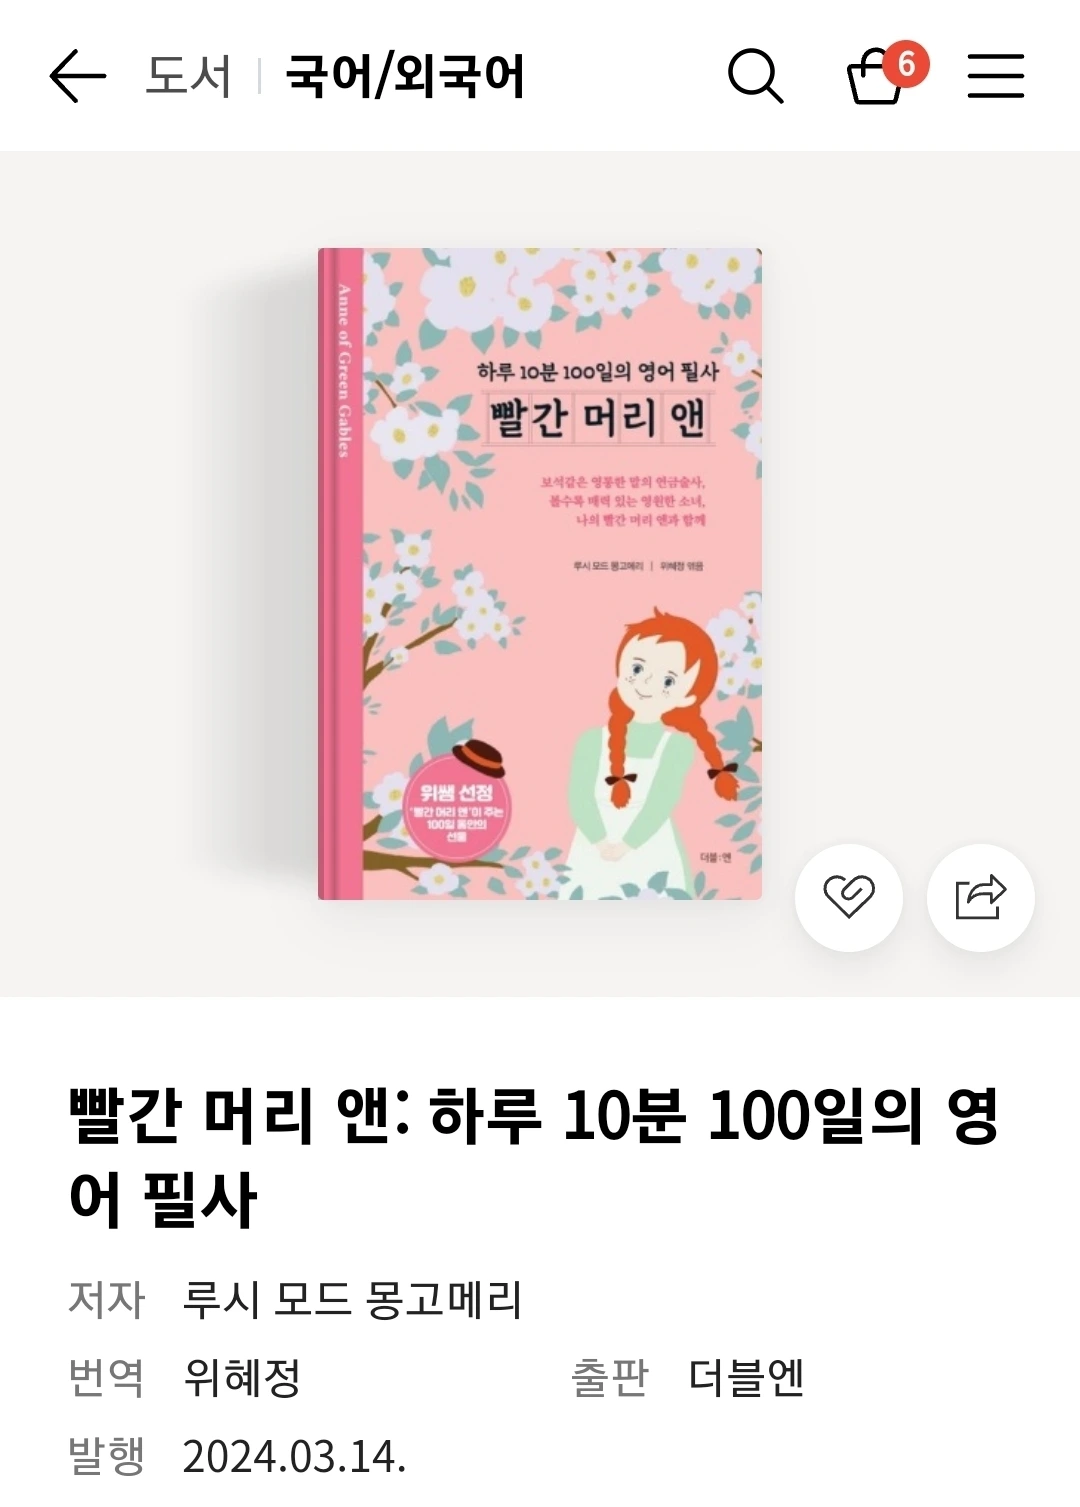Tap the 출판 field label

pyautogui.click(x=610, y=1378)
